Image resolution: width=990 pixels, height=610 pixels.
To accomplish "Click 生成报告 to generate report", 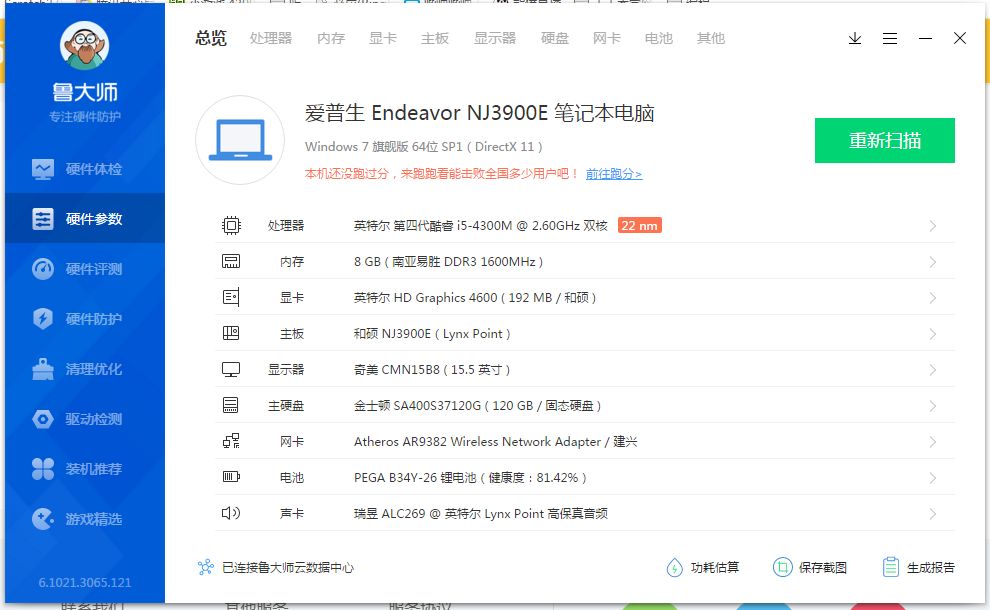I will [919, 568].
